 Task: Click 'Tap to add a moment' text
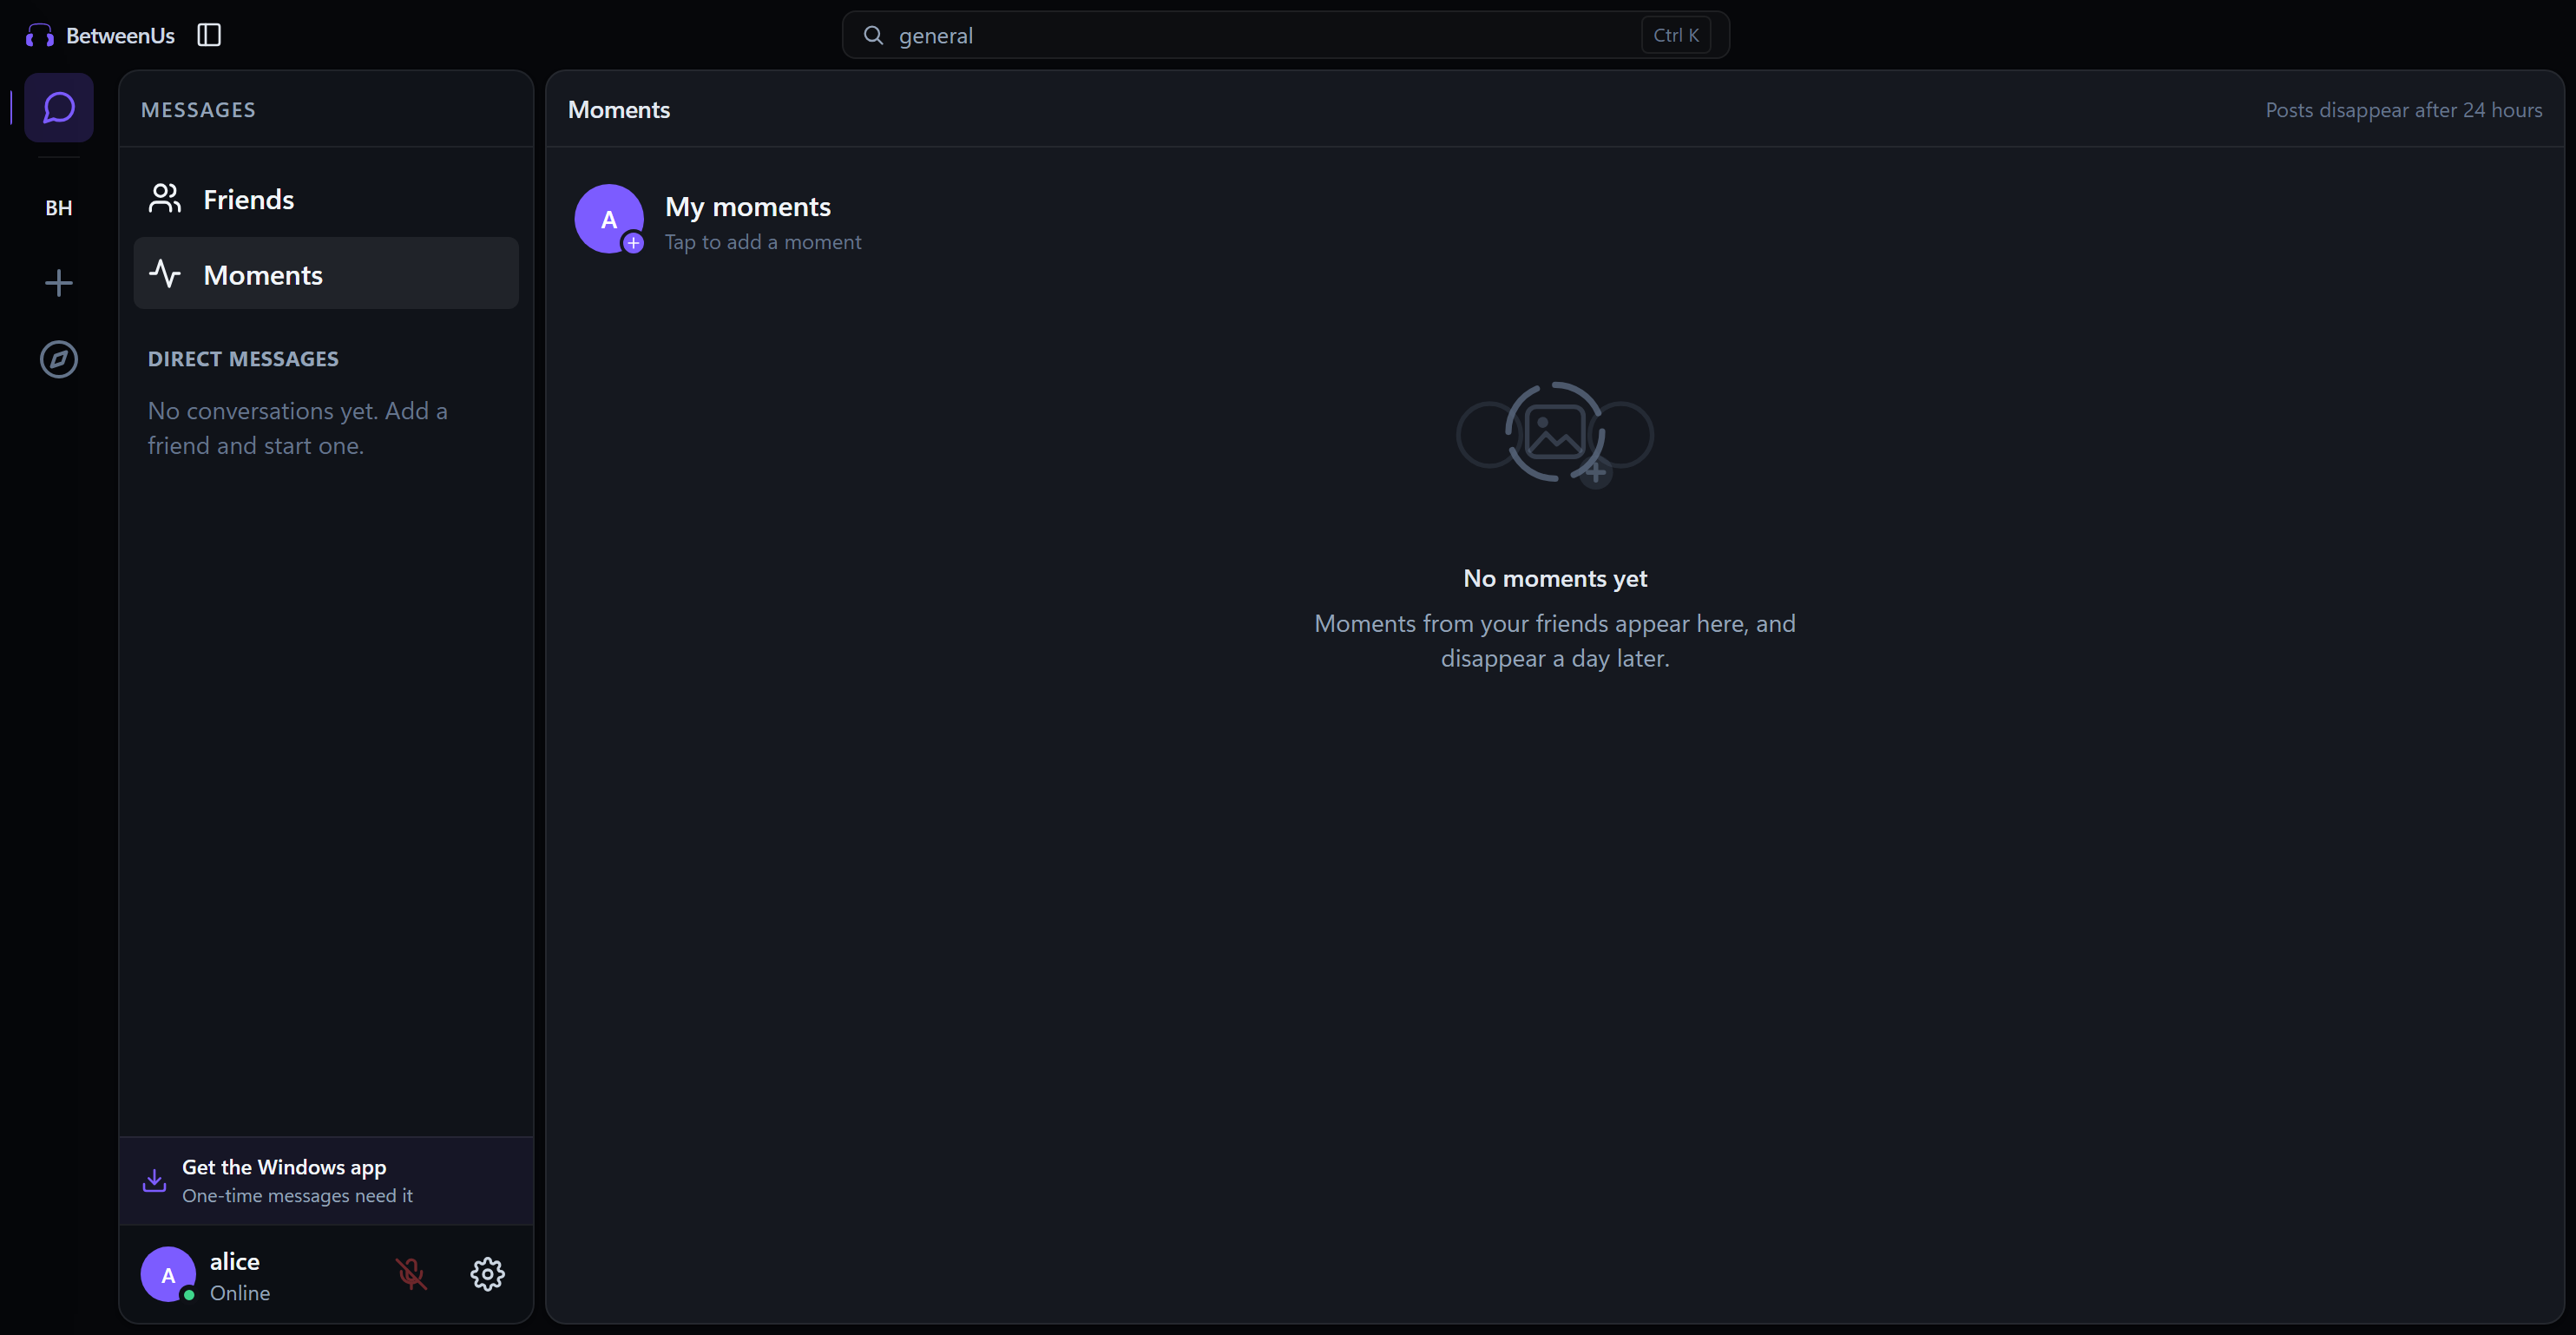pos(763,242)
